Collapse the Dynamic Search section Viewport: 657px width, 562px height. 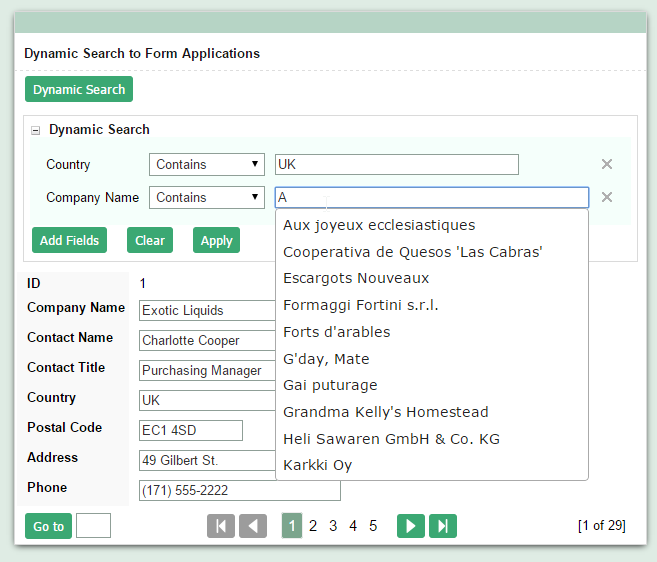point(36,130)
